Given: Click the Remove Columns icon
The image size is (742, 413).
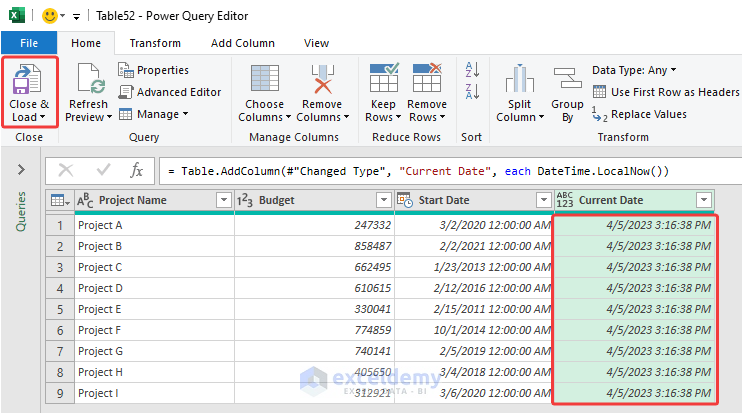Looking at the screenshot, I should tap(322, 79).
